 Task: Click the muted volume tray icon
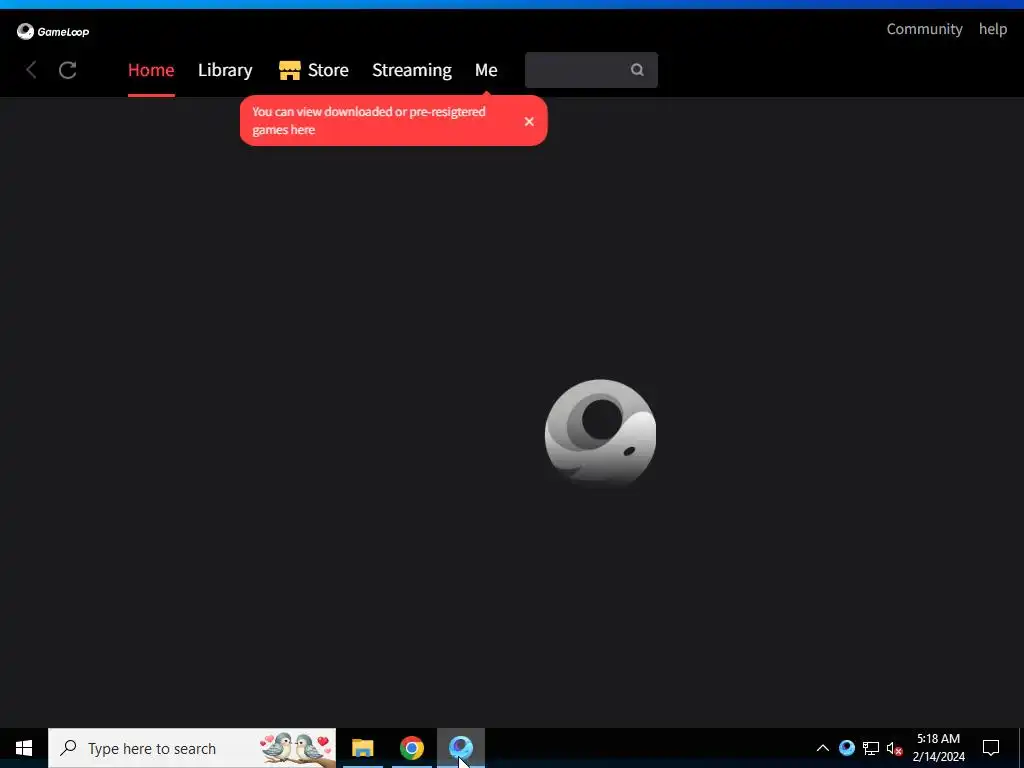(x=894, y=748)
